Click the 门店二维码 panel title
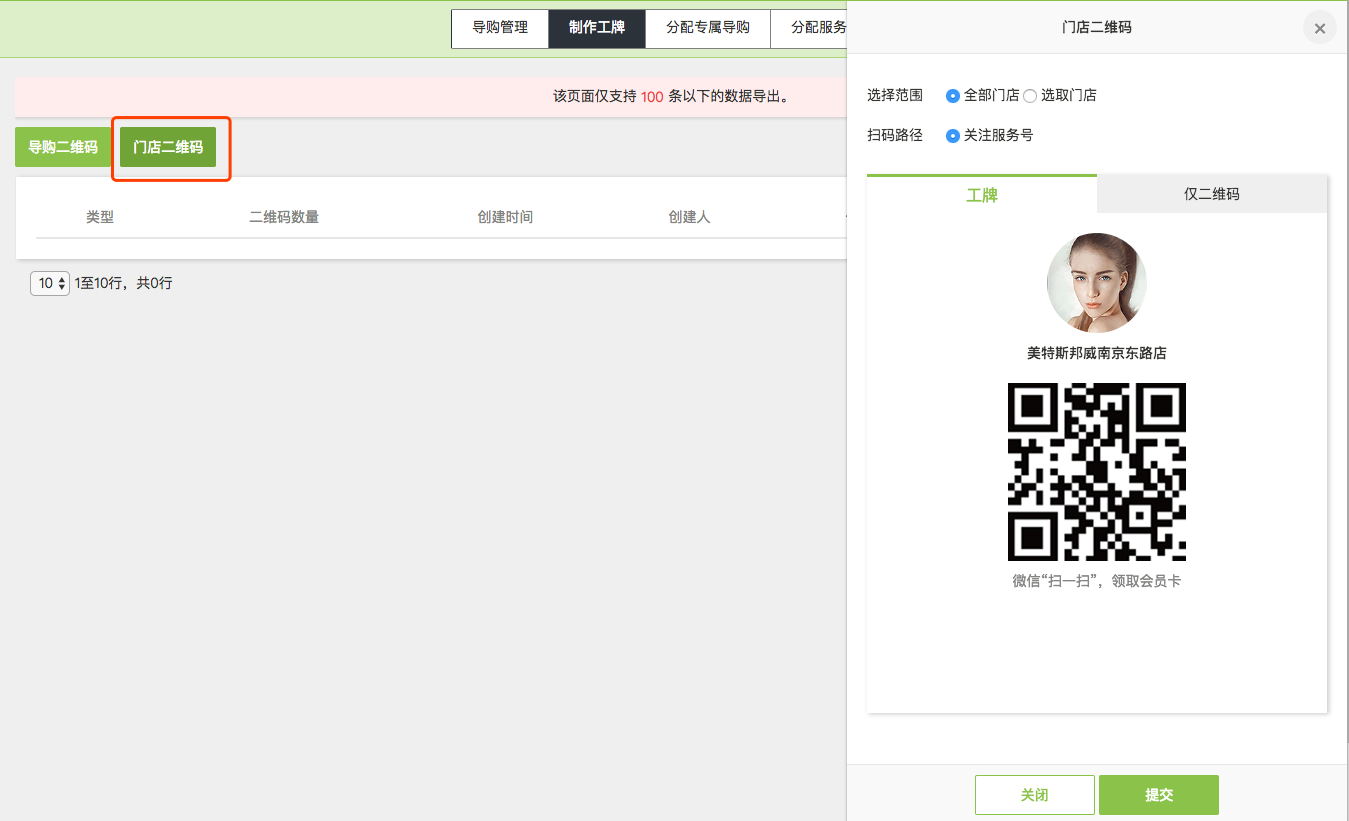Screen dimensions: 1349x821 [x=1097, y=28]
